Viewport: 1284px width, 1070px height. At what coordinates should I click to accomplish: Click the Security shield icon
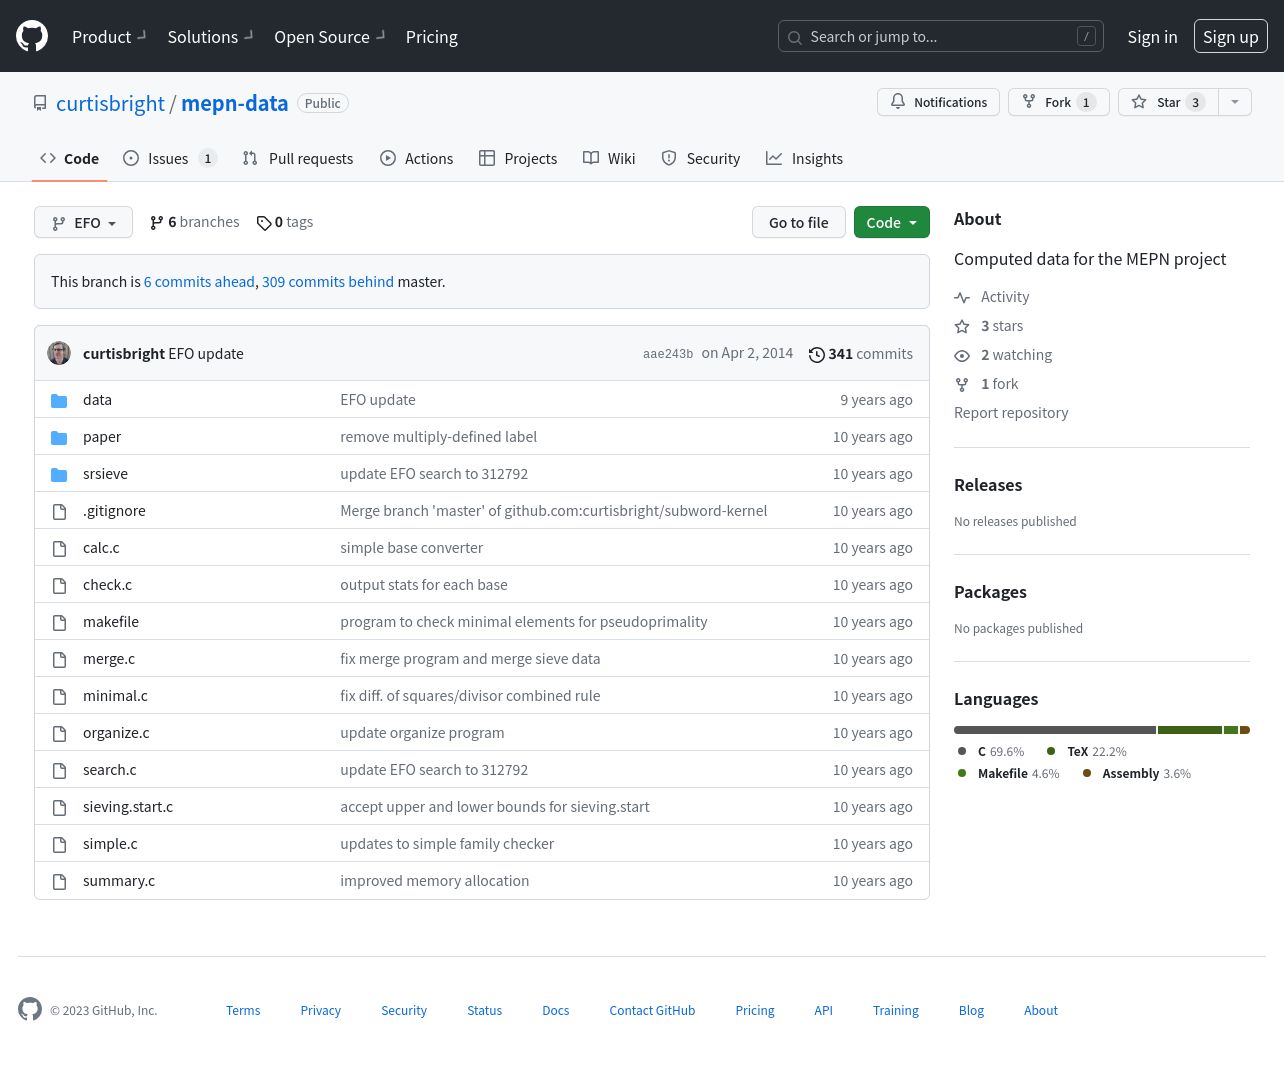pyautogui.click(x=669, y=158)
